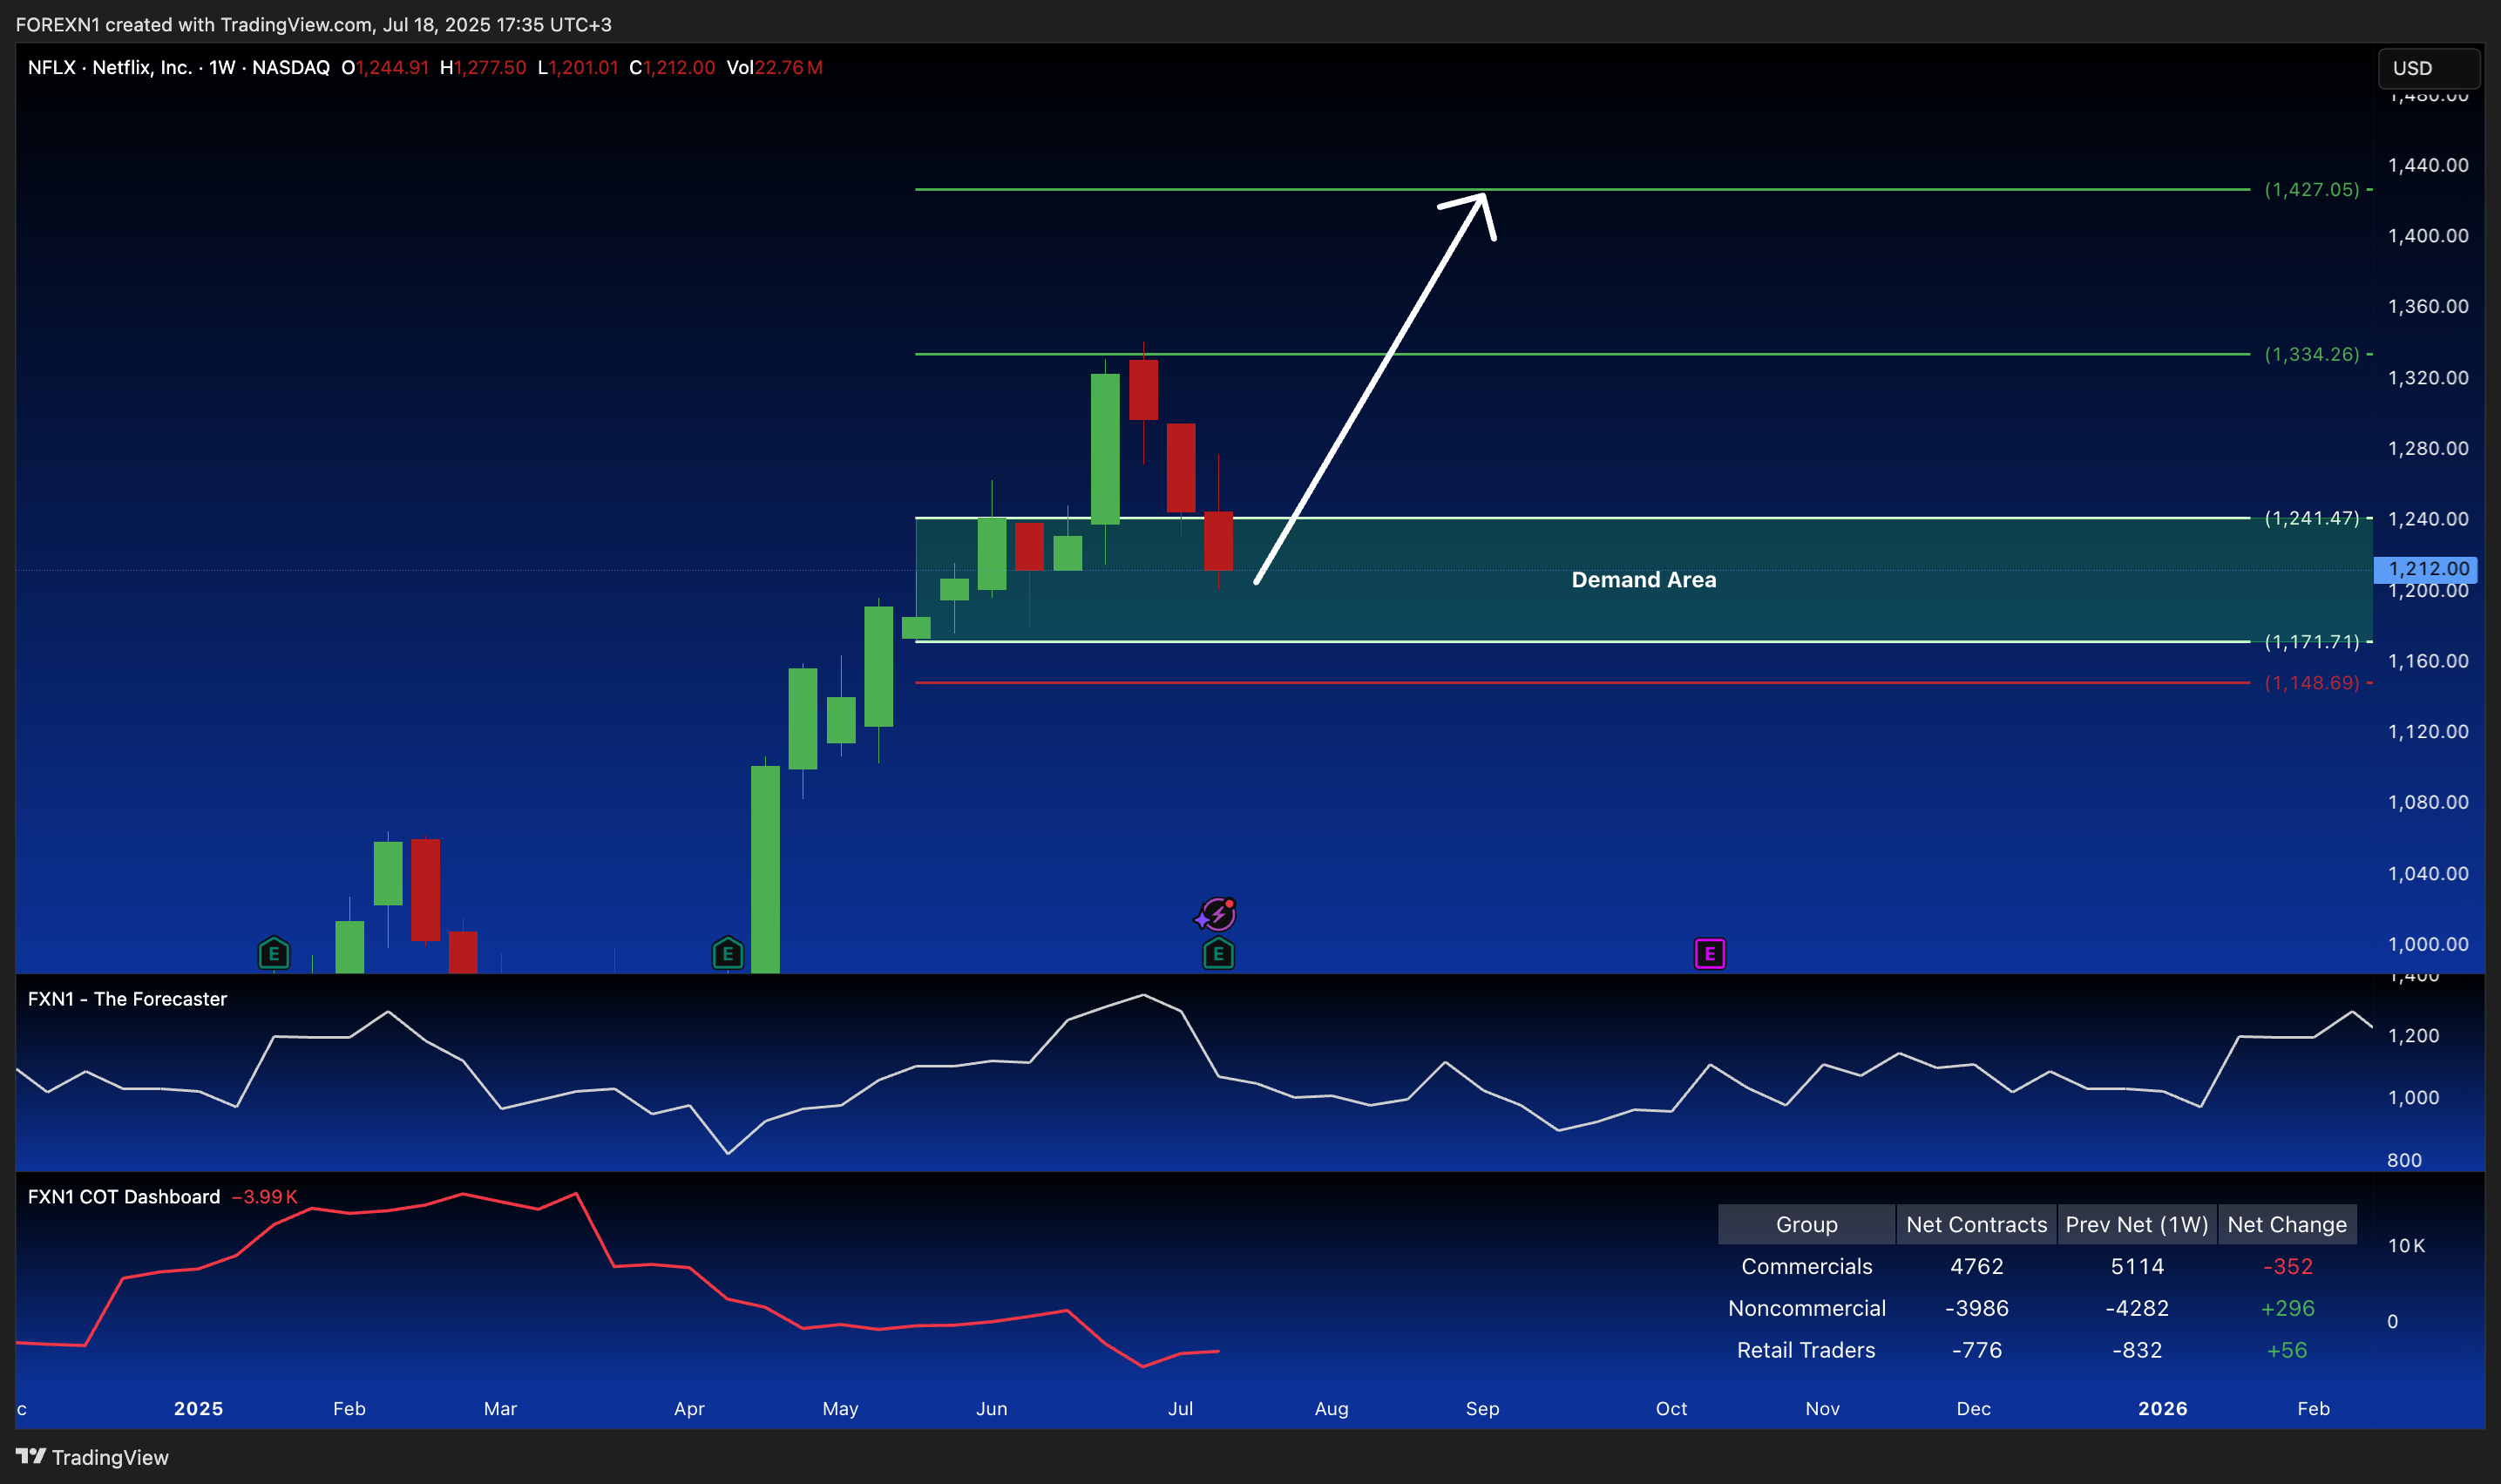Select the high value 1,277.50
This screenshot has width=2501, height=1484.
click(x=490, y=68)
